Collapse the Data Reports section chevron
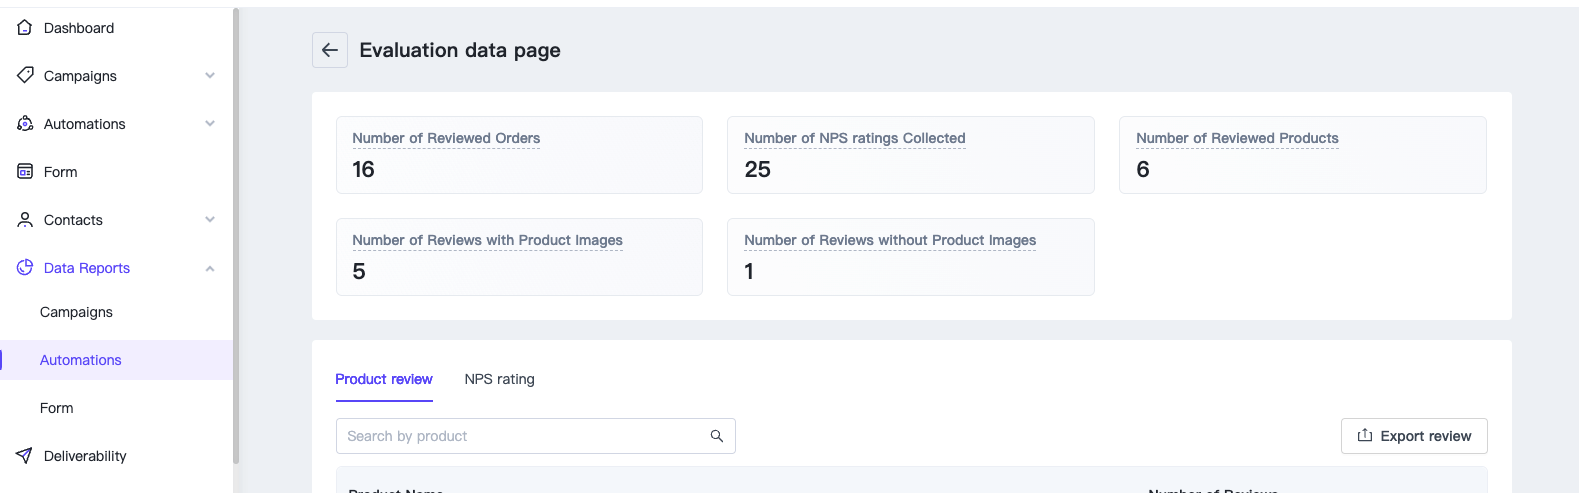The image size is (1579, 493). [210, 268]
